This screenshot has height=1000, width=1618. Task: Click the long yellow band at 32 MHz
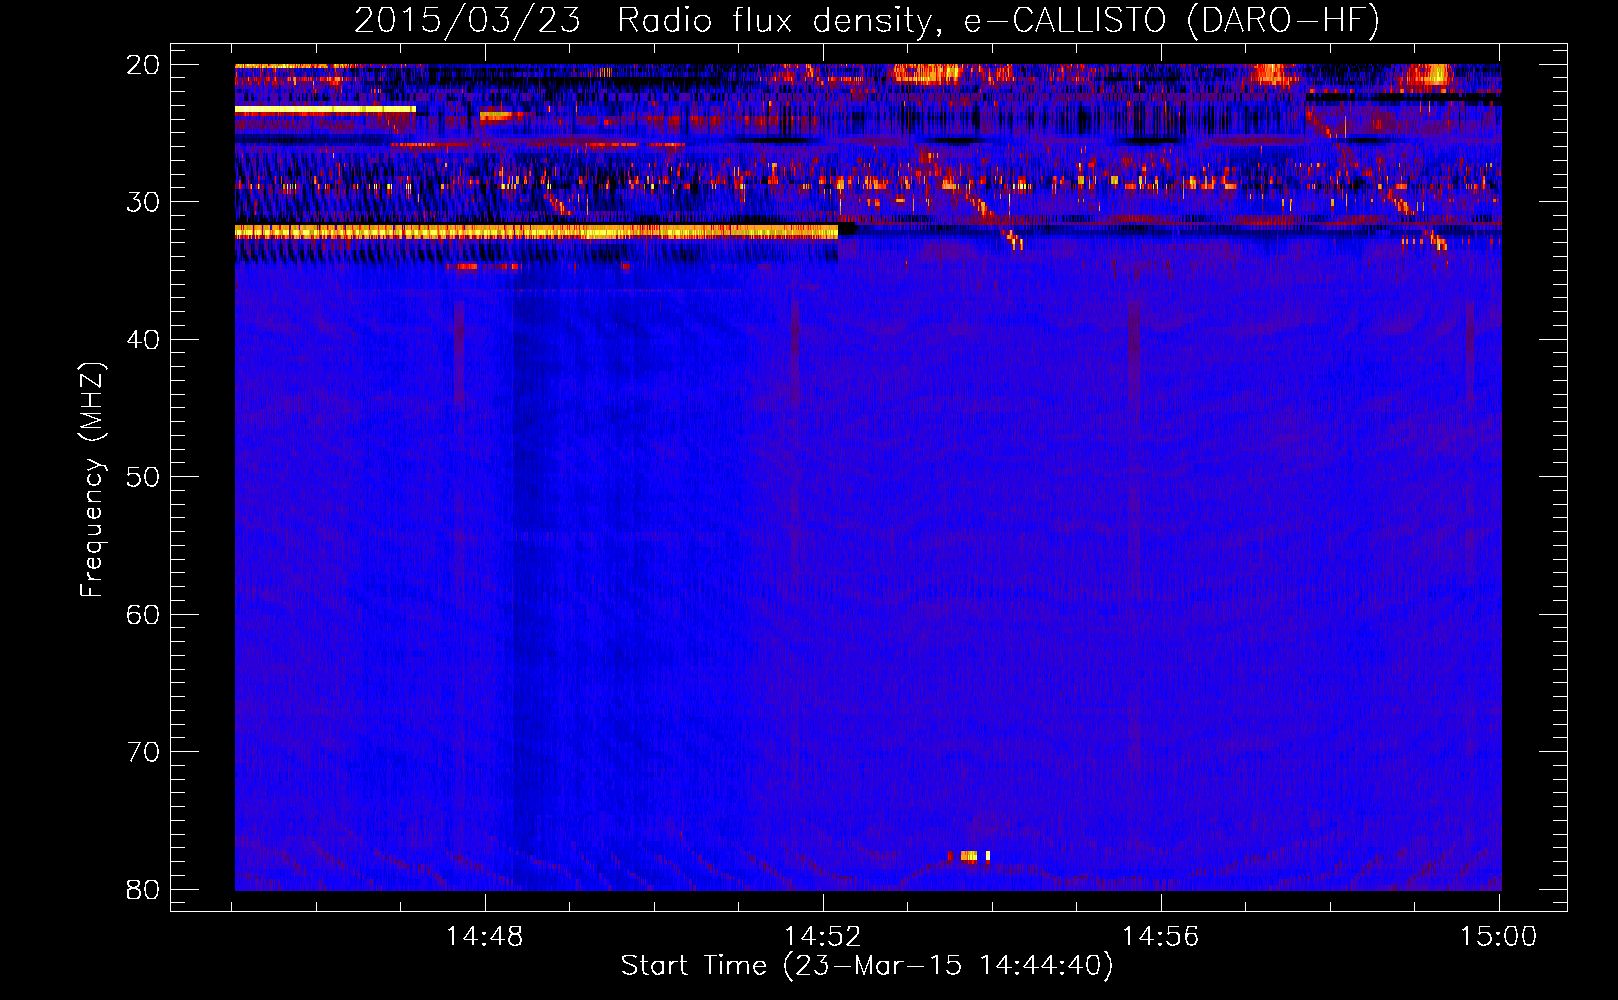pos(536,232)
